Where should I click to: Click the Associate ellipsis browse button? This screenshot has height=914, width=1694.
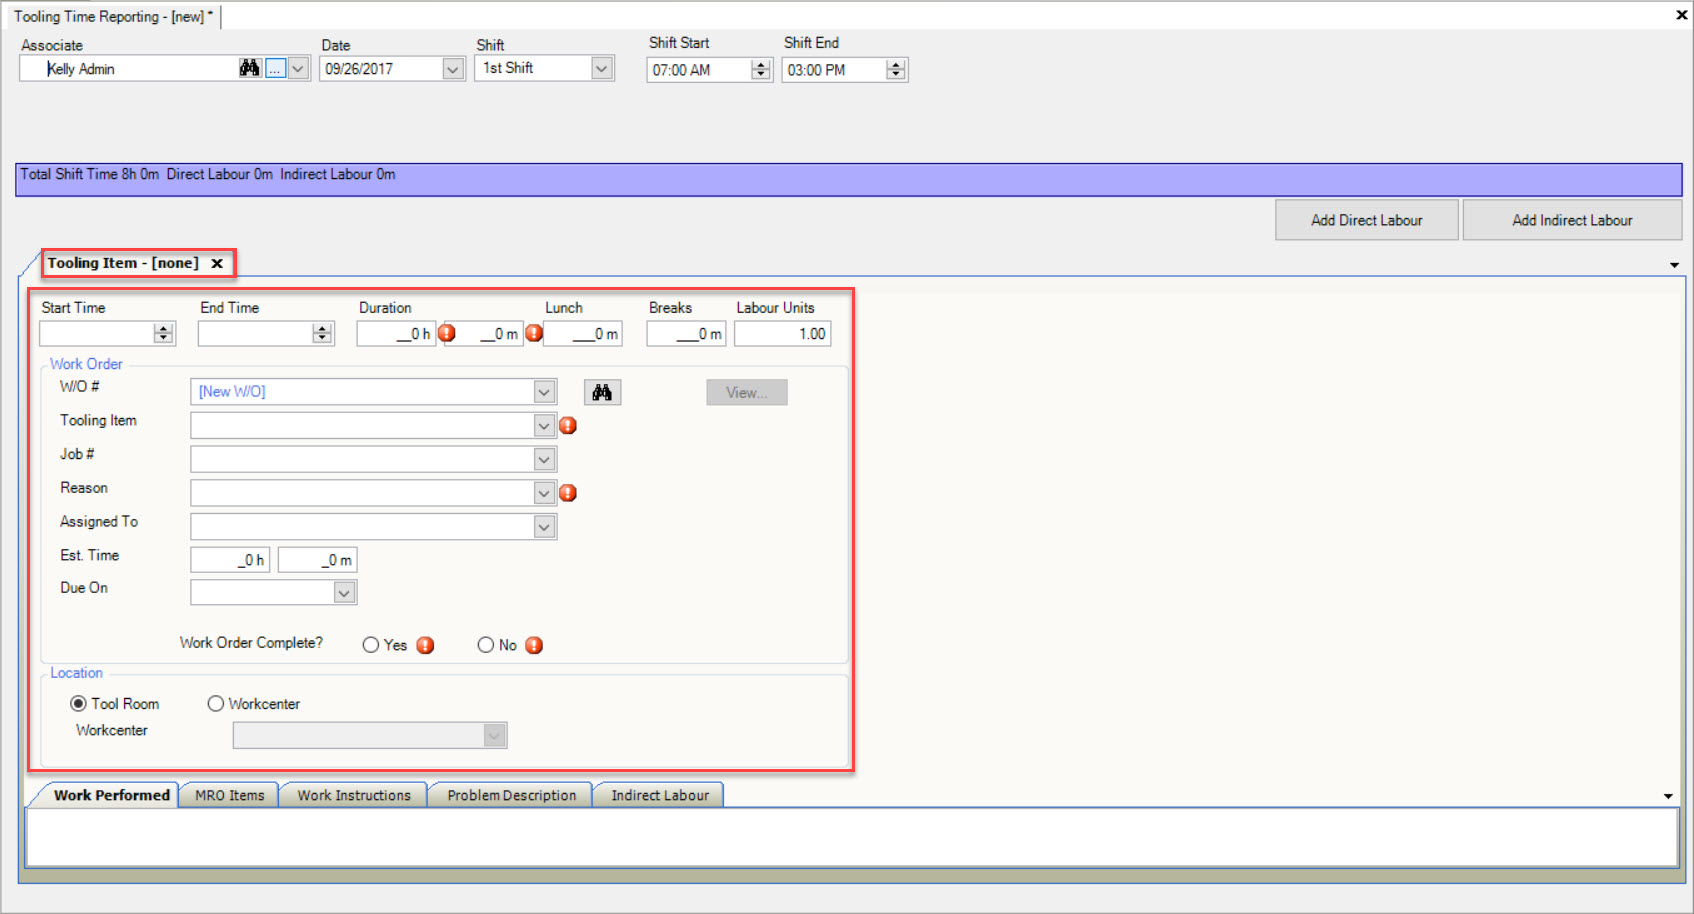pos(275,69)
